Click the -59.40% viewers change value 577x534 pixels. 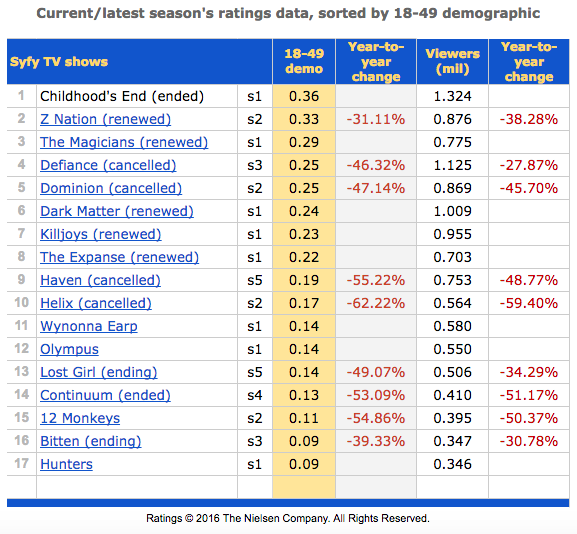click(x=529, y=303)
